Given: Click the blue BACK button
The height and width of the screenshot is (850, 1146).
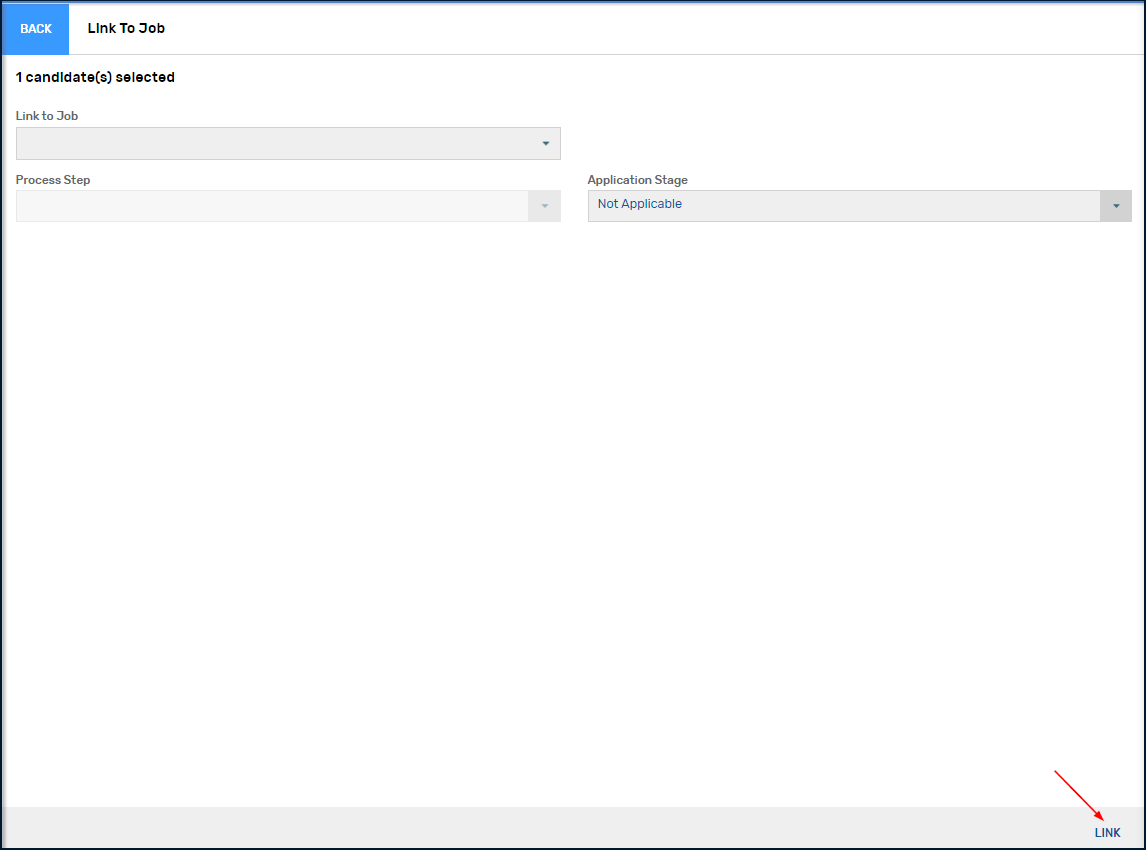Looking at the screenshot, I should click(x=36, y=29).
